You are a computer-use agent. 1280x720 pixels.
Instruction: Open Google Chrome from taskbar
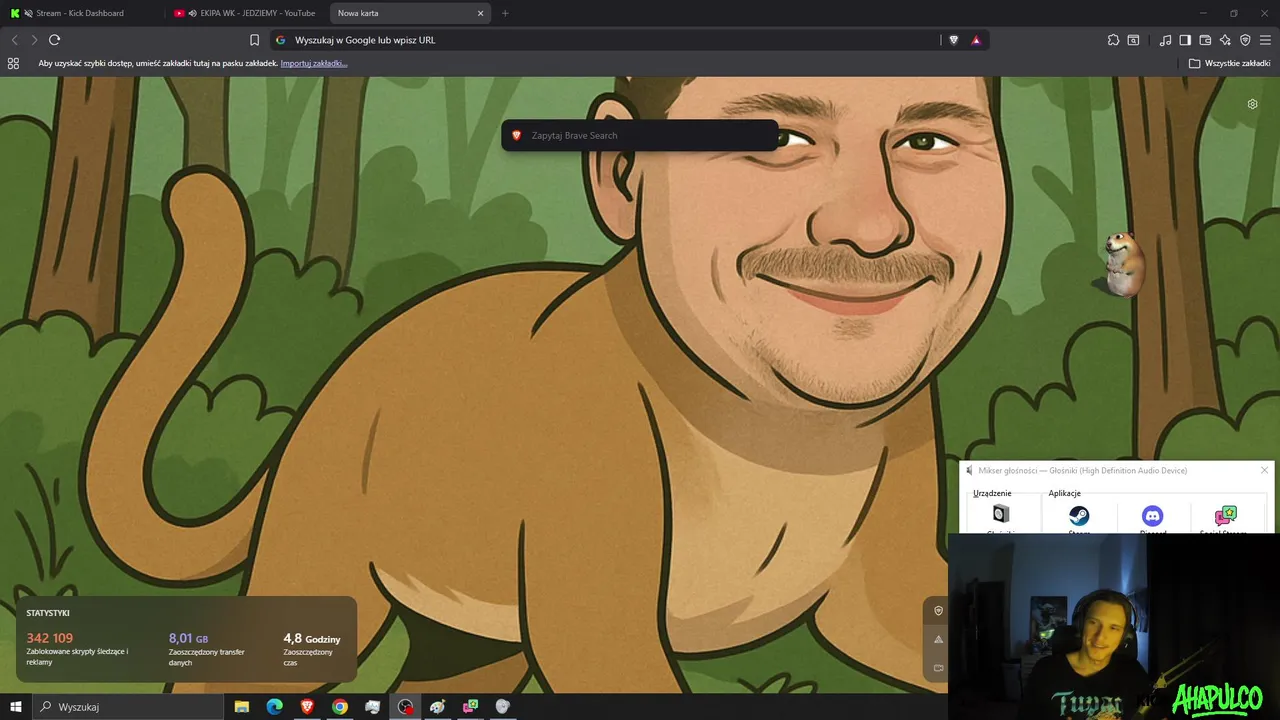[x=340, y=707]
